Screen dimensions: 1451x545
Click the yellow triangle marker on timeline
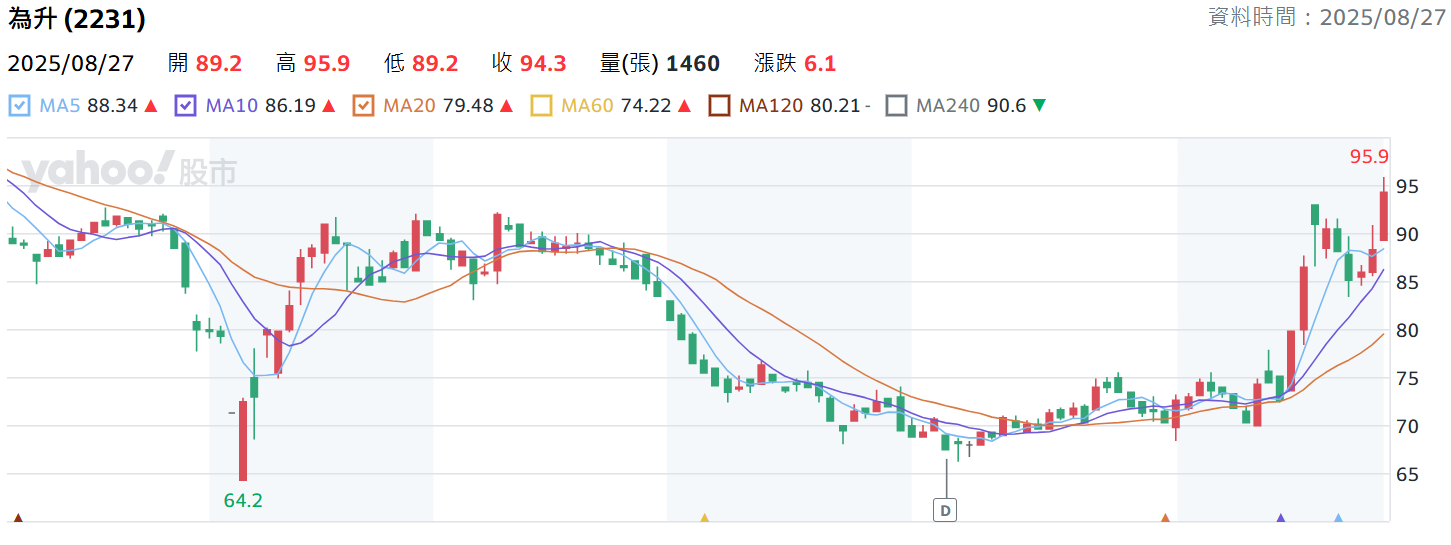[x=704, y=518]
